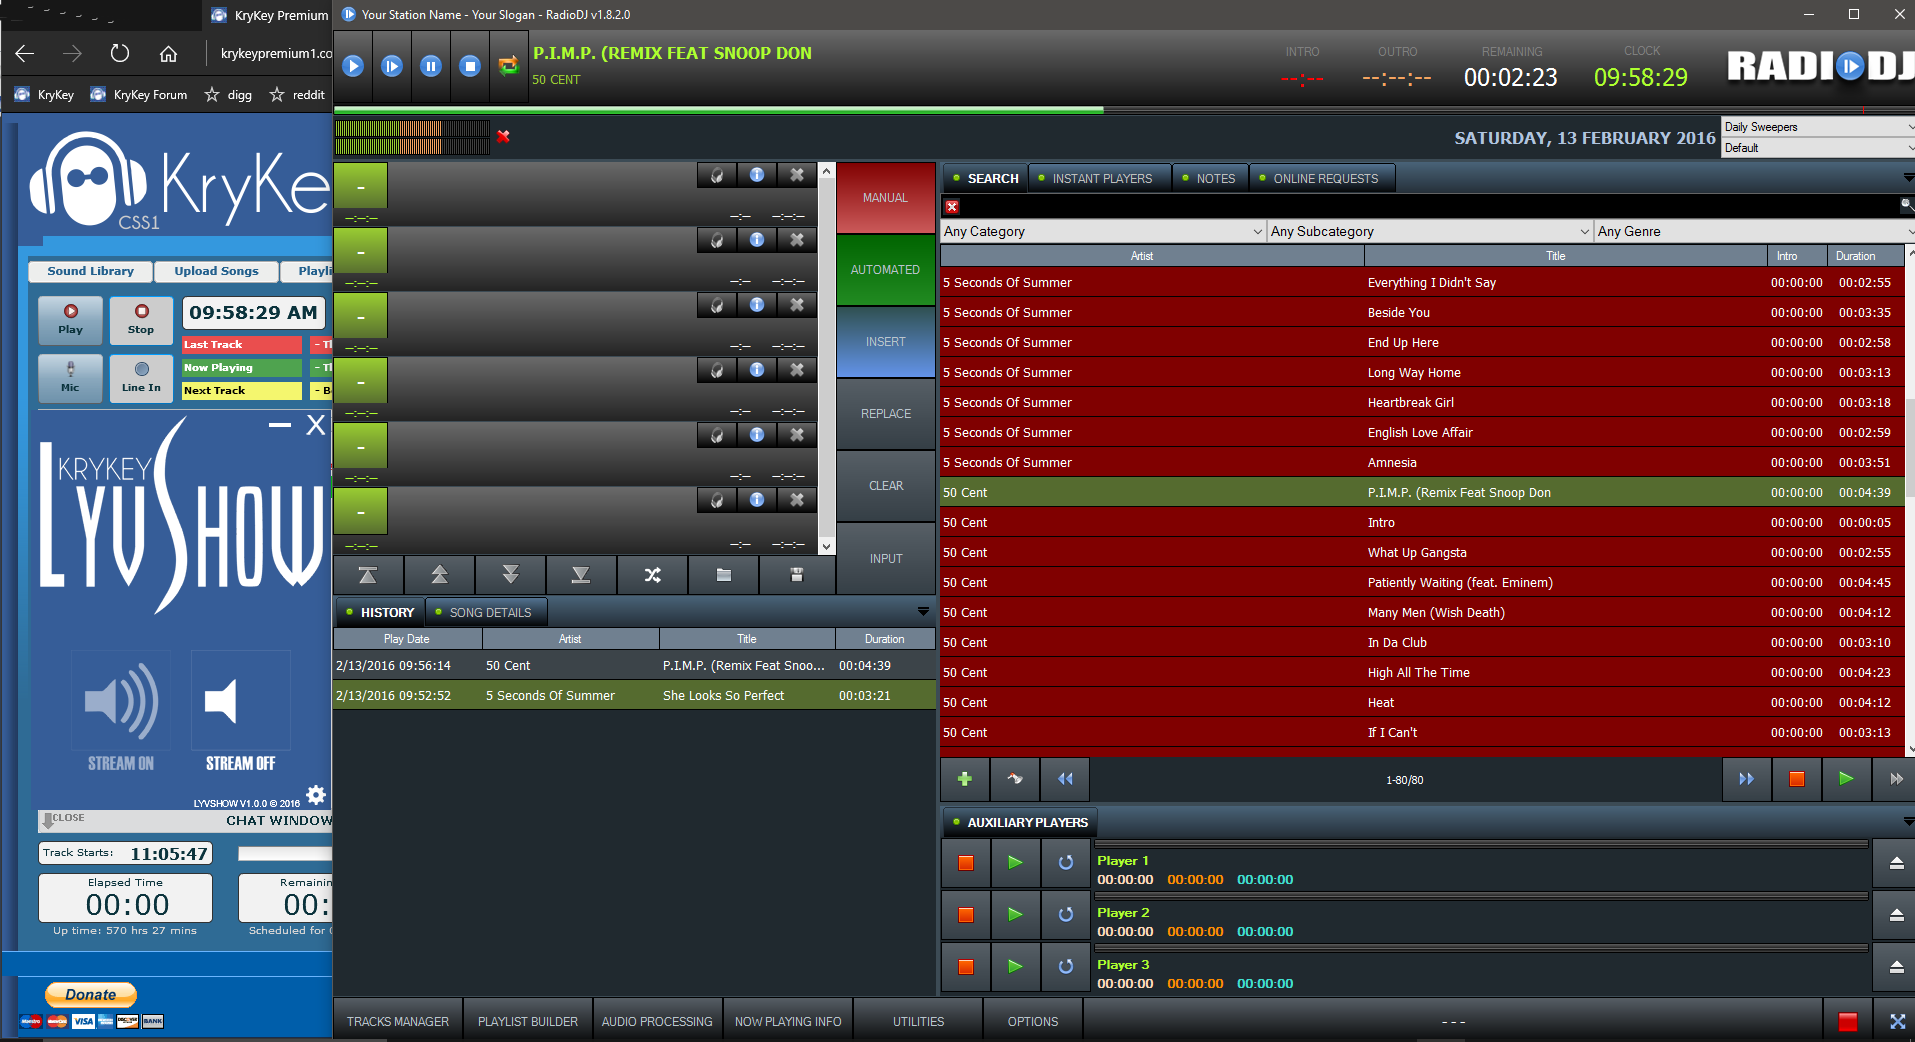Open the SONG DETAILS tab
The image size is (1915, 1042).
[x=489, y=613]
